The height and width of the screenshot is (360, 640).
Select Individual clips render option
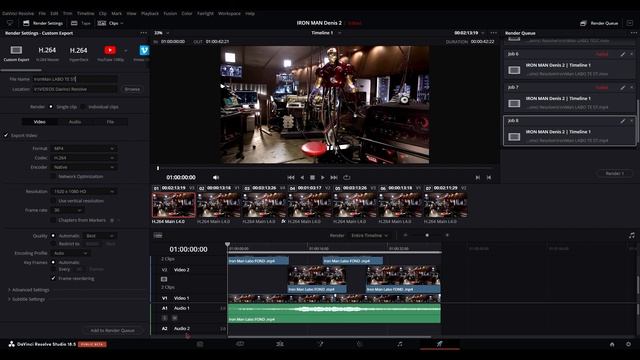[83, 107]
